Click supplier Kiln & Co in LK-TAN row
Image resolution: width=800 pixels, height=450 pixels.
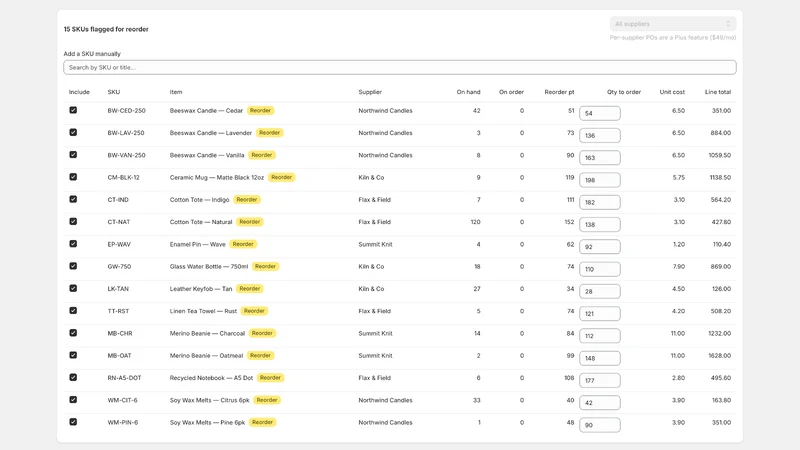[371, 289]
